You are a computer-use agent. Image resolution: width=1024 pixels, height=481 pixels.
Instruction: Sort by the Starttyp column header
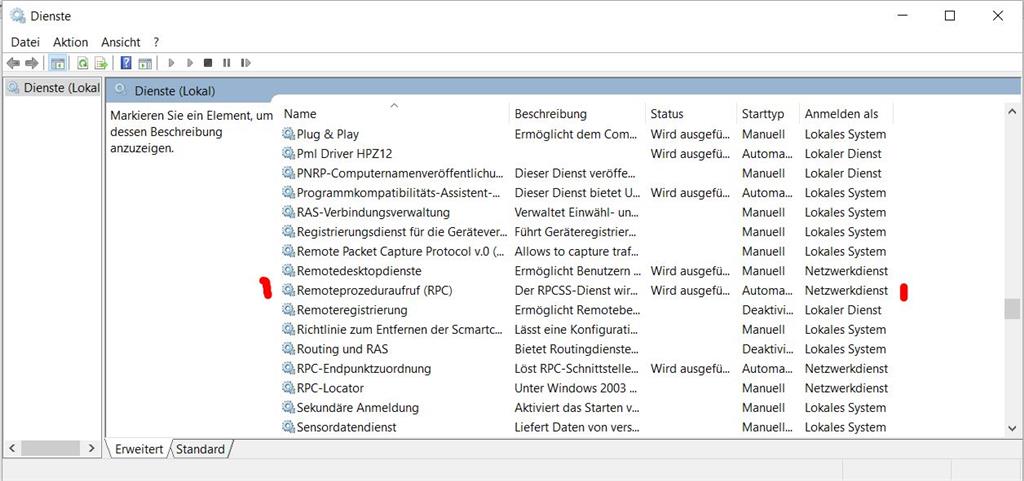pos(767,114)
